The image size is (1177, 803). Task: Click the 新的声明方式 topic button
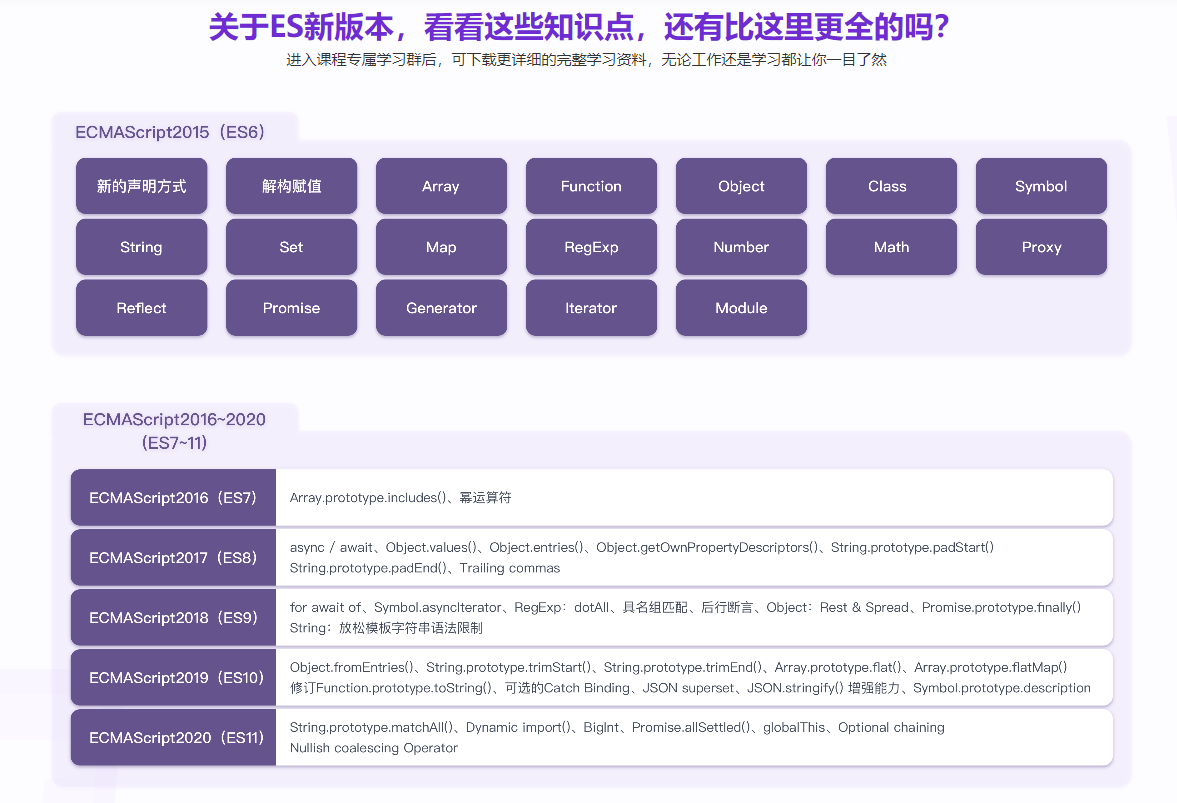click(x=141, y=186)
